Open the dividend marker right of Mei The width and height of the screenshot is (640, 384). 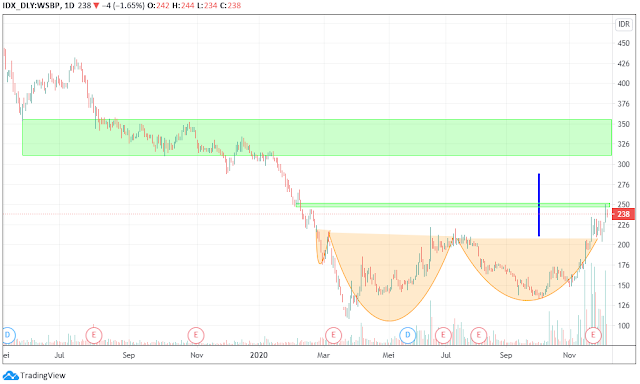click(x=407, y=335)
